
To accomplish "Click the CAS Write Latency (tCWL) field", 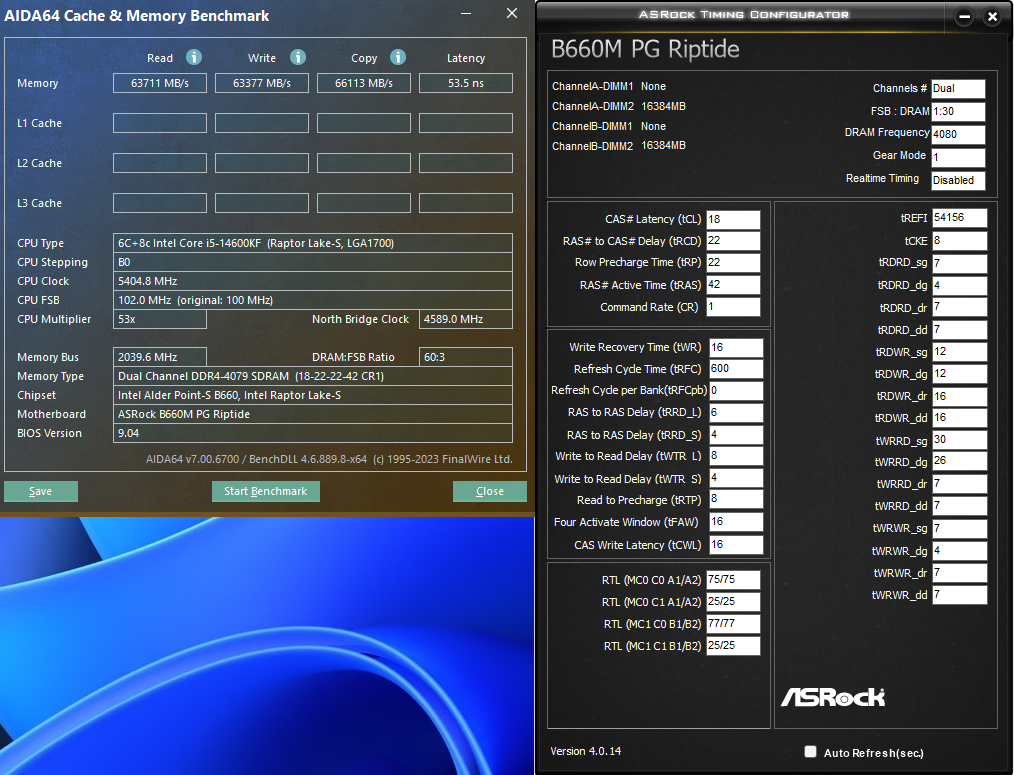I will click(x=736, y=545).
